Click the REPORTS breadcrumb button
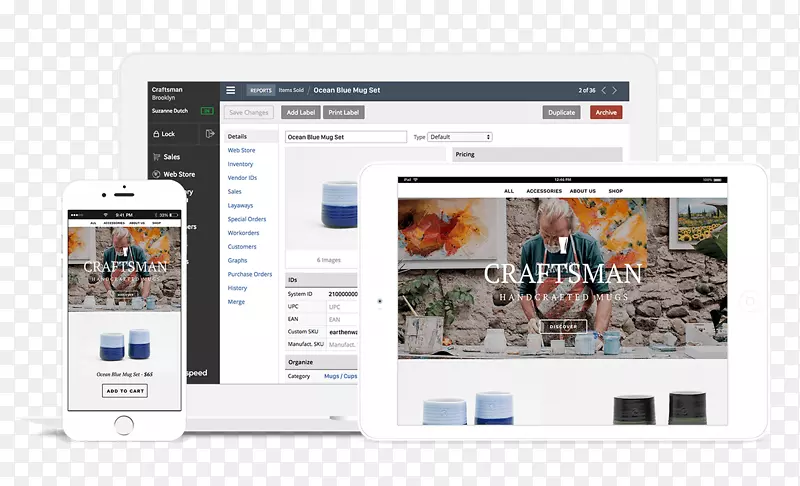The width and height of the screenshot is (800, 486). click(261, 90)
